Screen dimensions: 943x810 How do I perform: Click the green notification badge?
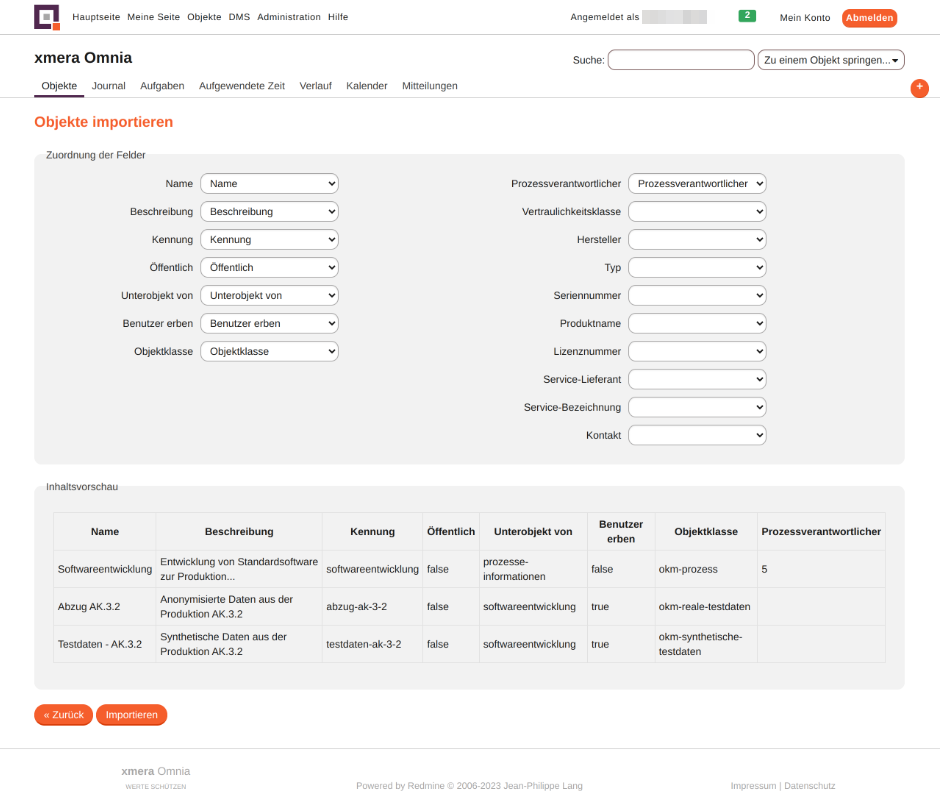(x=747, y=16)
